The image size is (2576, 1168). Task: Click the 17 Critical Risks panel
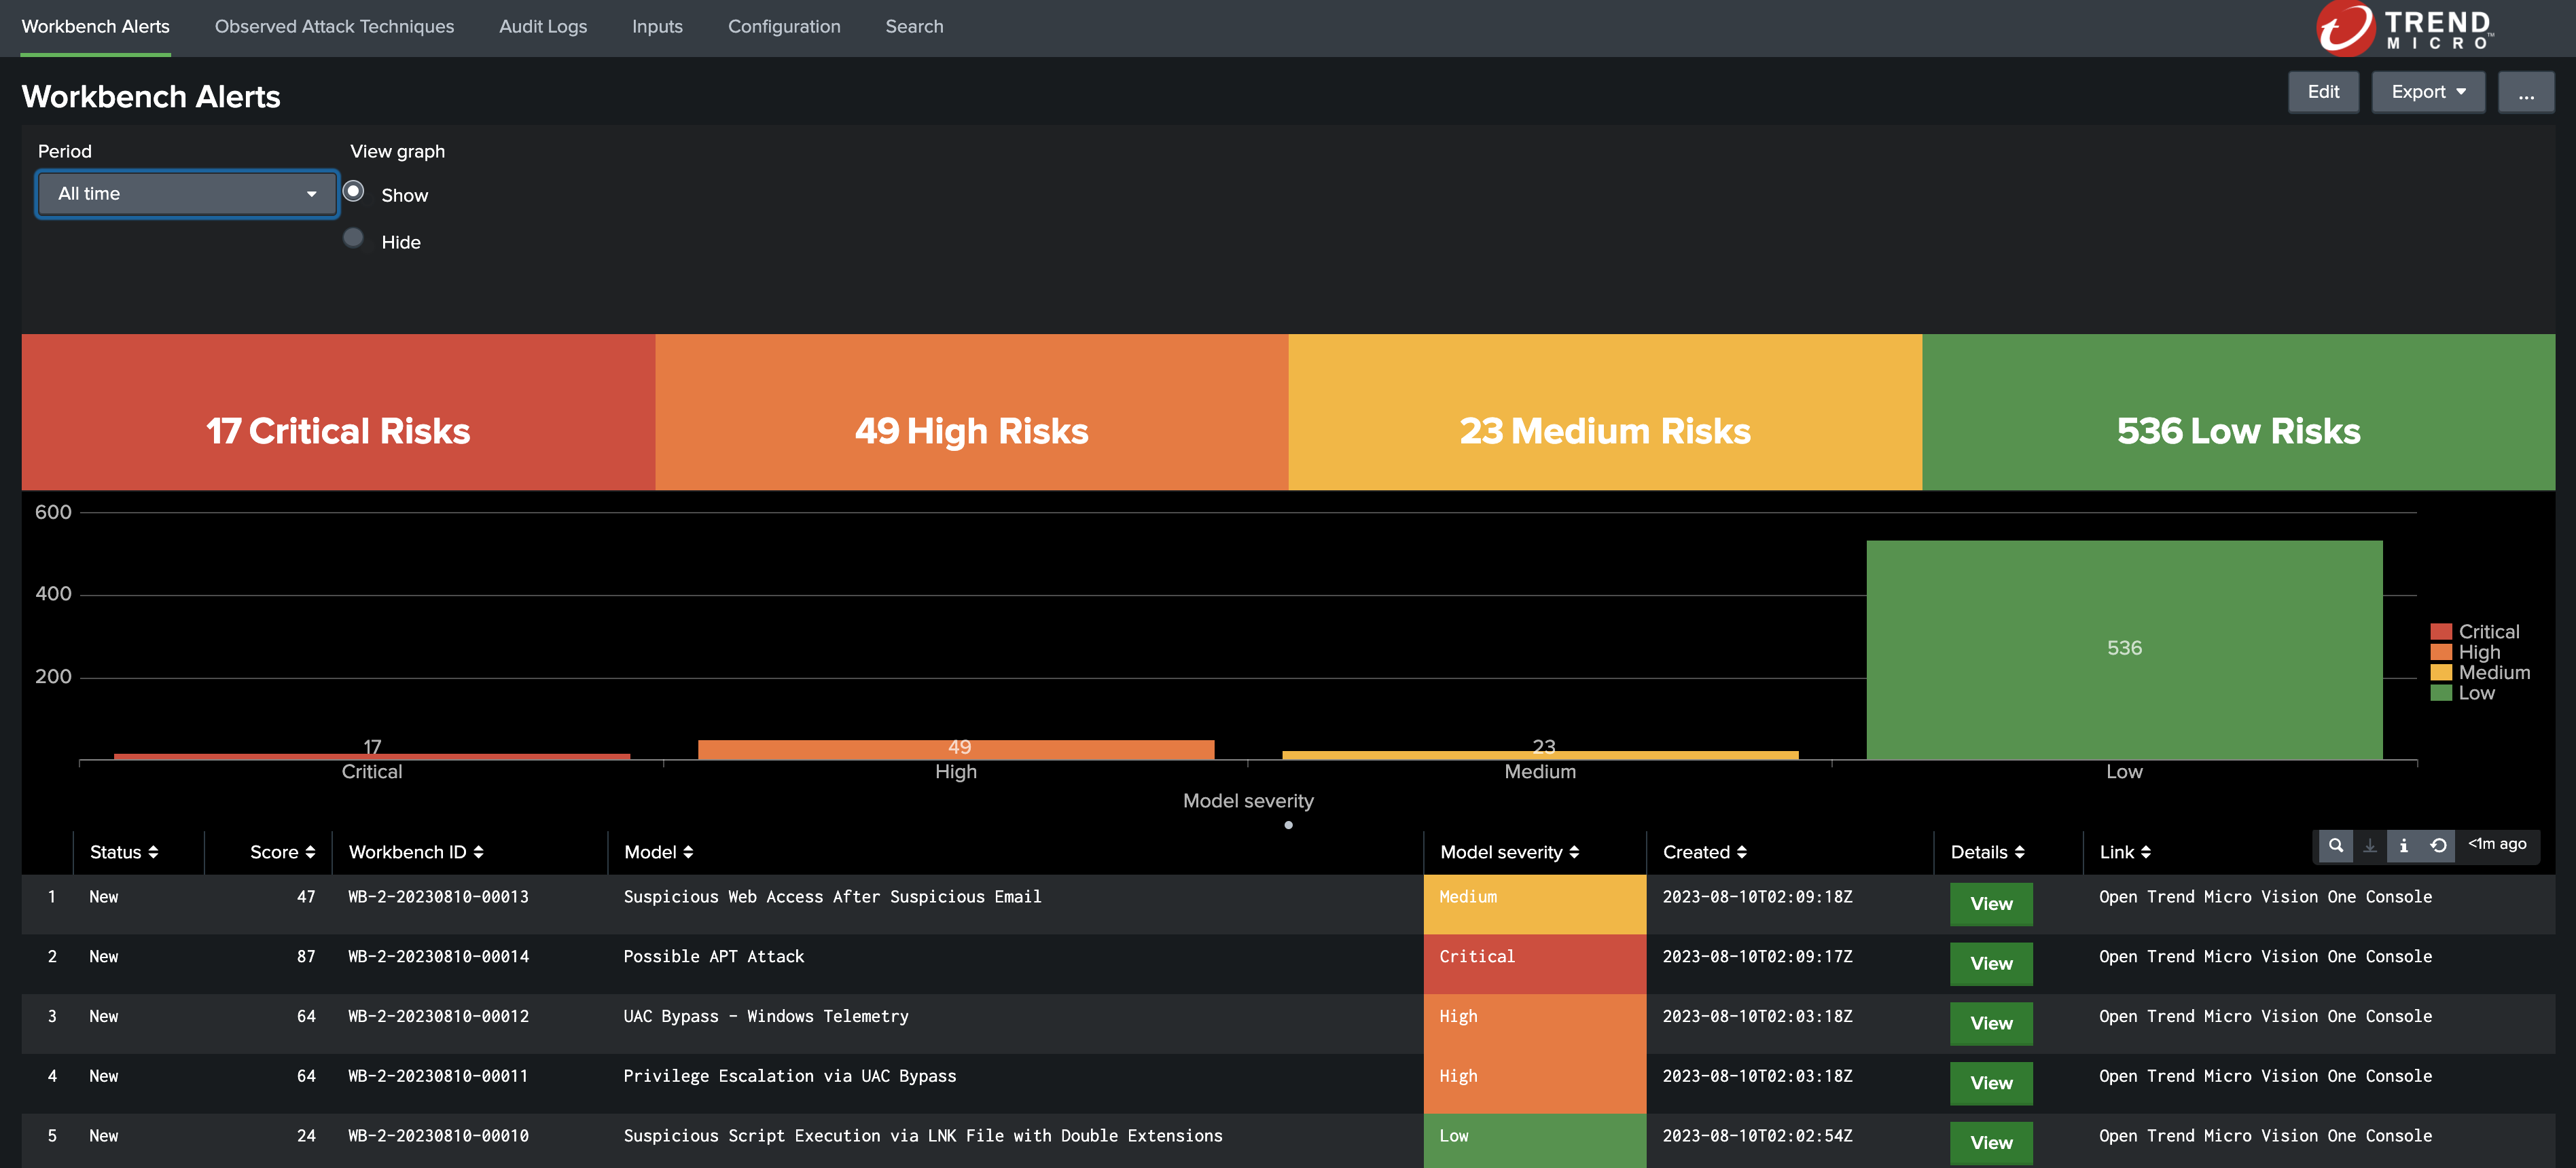pyautogui.click(x=338, y=412)
